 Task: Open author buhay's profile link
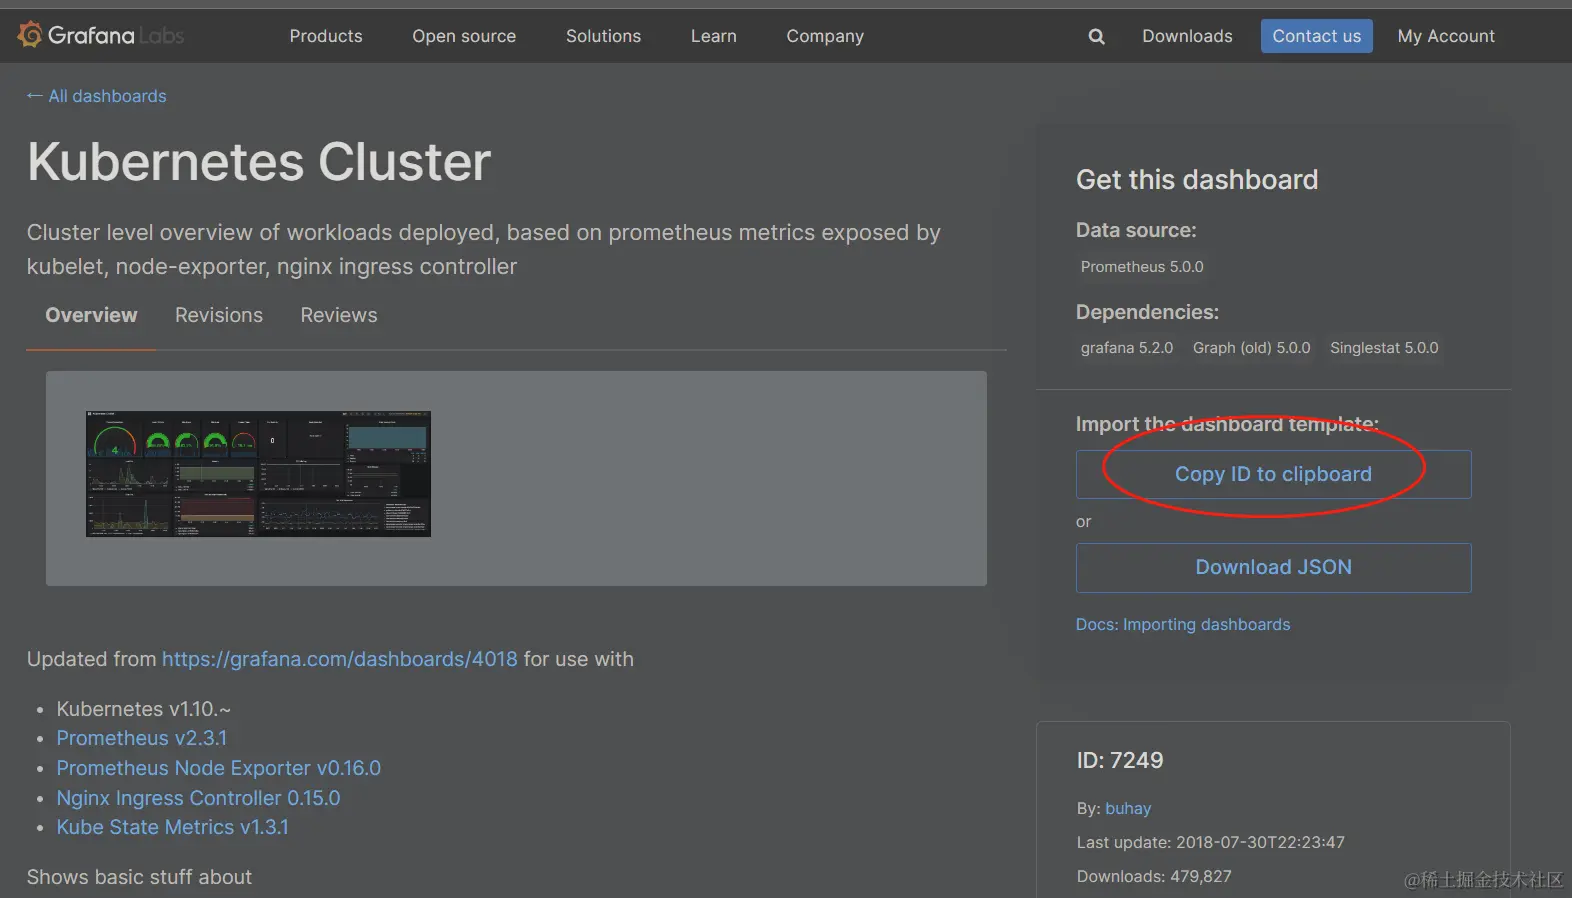(x=1128, y=808)
